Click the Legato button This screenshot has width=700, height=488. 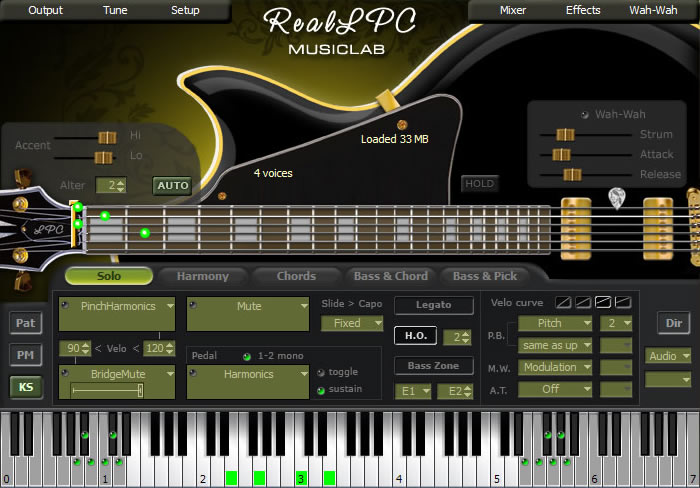point(433,305)
